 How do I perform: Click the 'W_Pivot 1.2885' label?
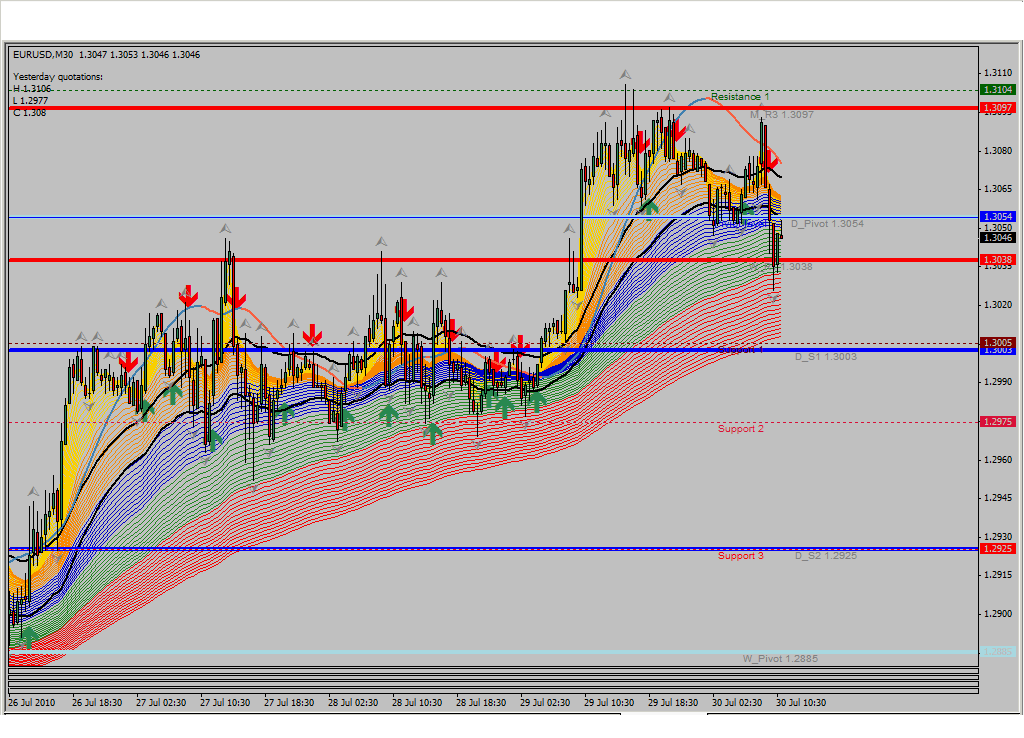point(780,658)
